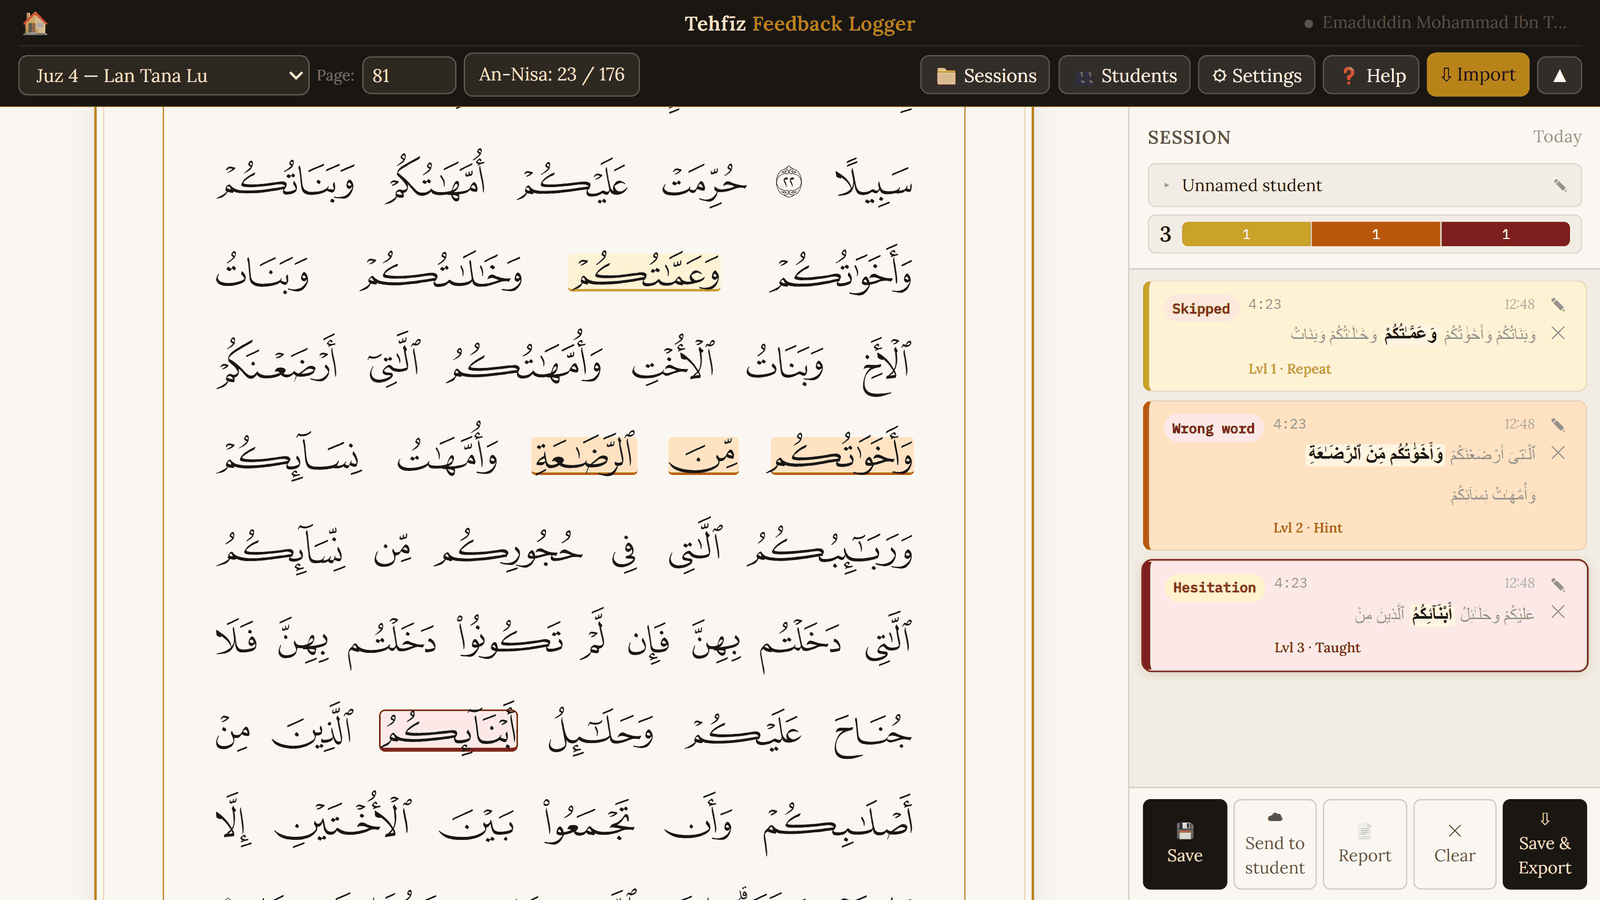Click the orange highlighted word وأخواتكم
The image size is (1600, 900).
point(841,455)
